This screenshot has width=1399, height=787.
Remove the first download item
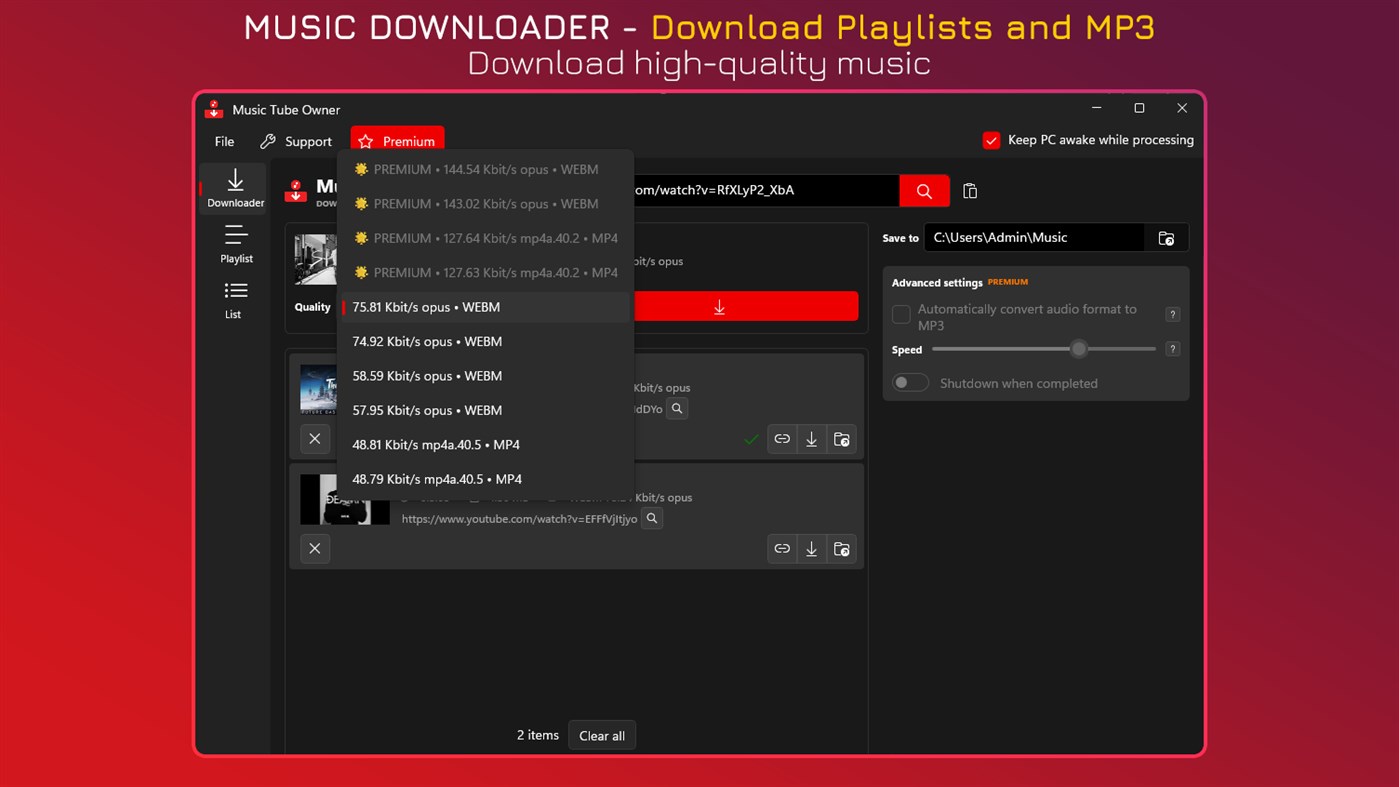point(315,438)
